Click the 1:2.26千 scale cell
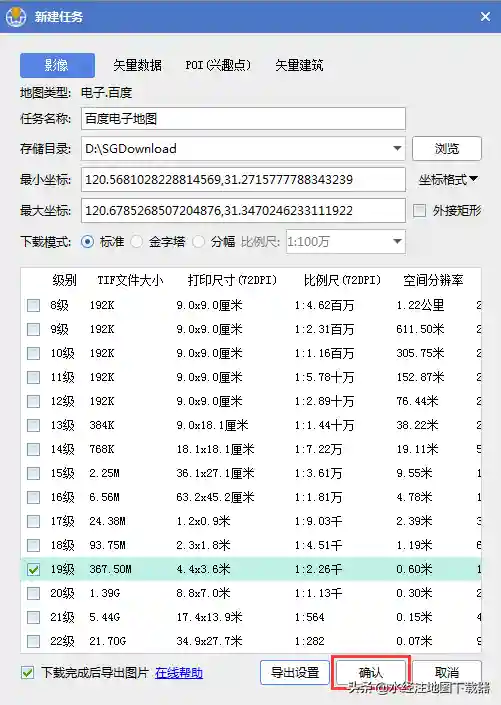Image resolution: width=501 pixels, height=705 pixels. (318, 569)
